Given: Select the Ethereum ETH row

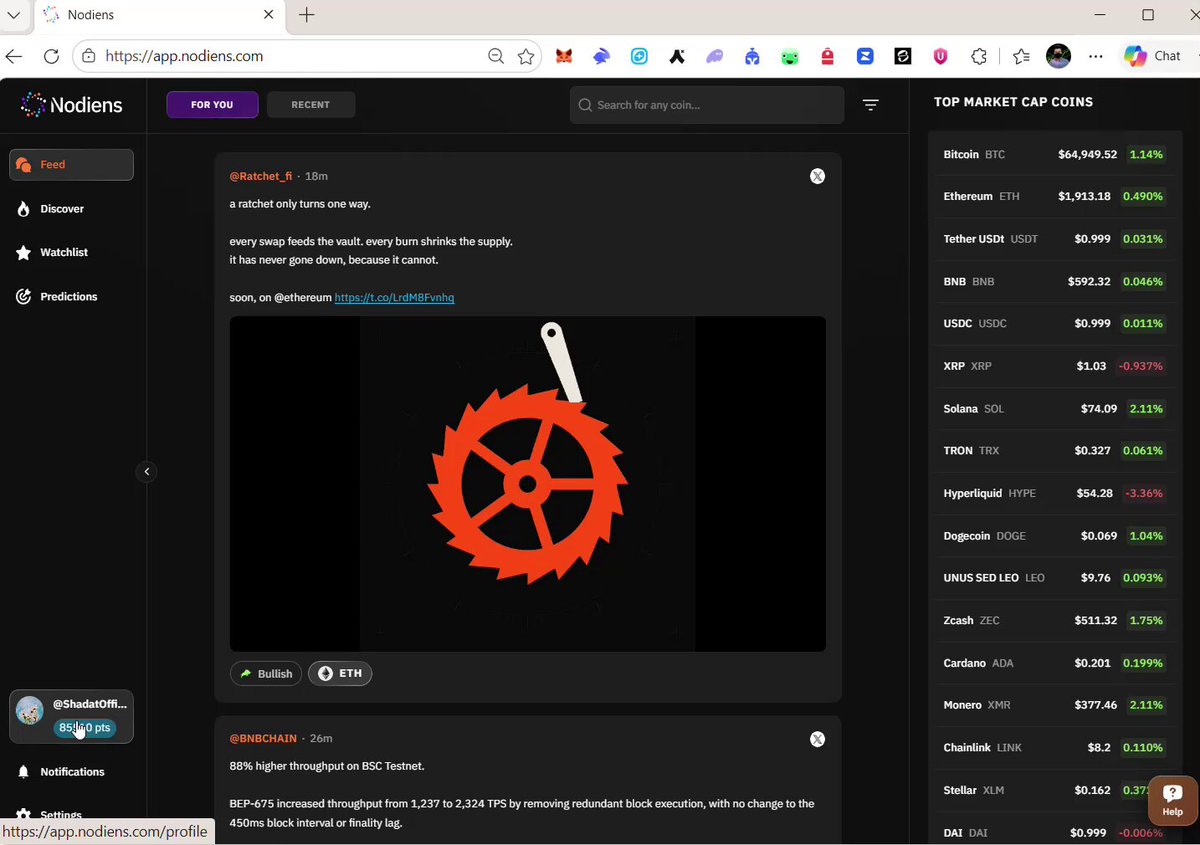Looking at the screenshot, I should [x=1054, y=197].
